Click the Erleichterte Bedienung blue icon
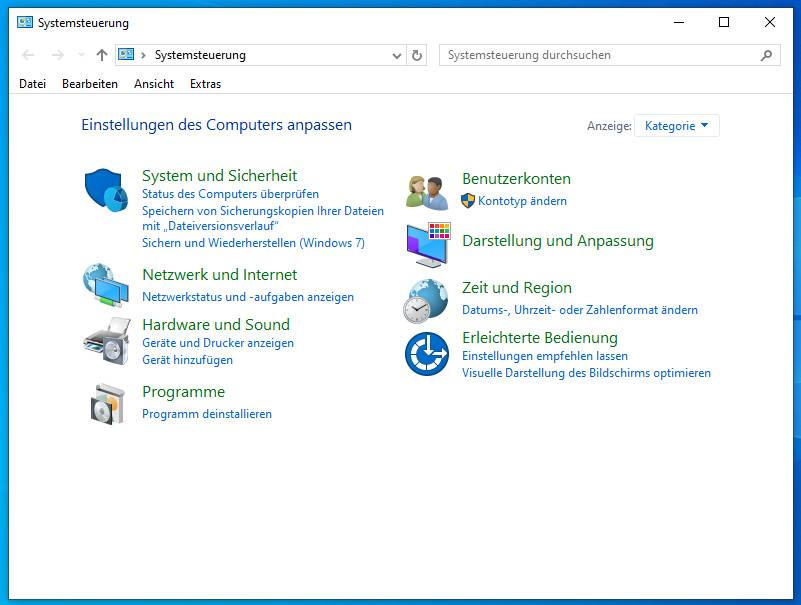The width and height of the screenshot is (801, 605). (426, 353)
